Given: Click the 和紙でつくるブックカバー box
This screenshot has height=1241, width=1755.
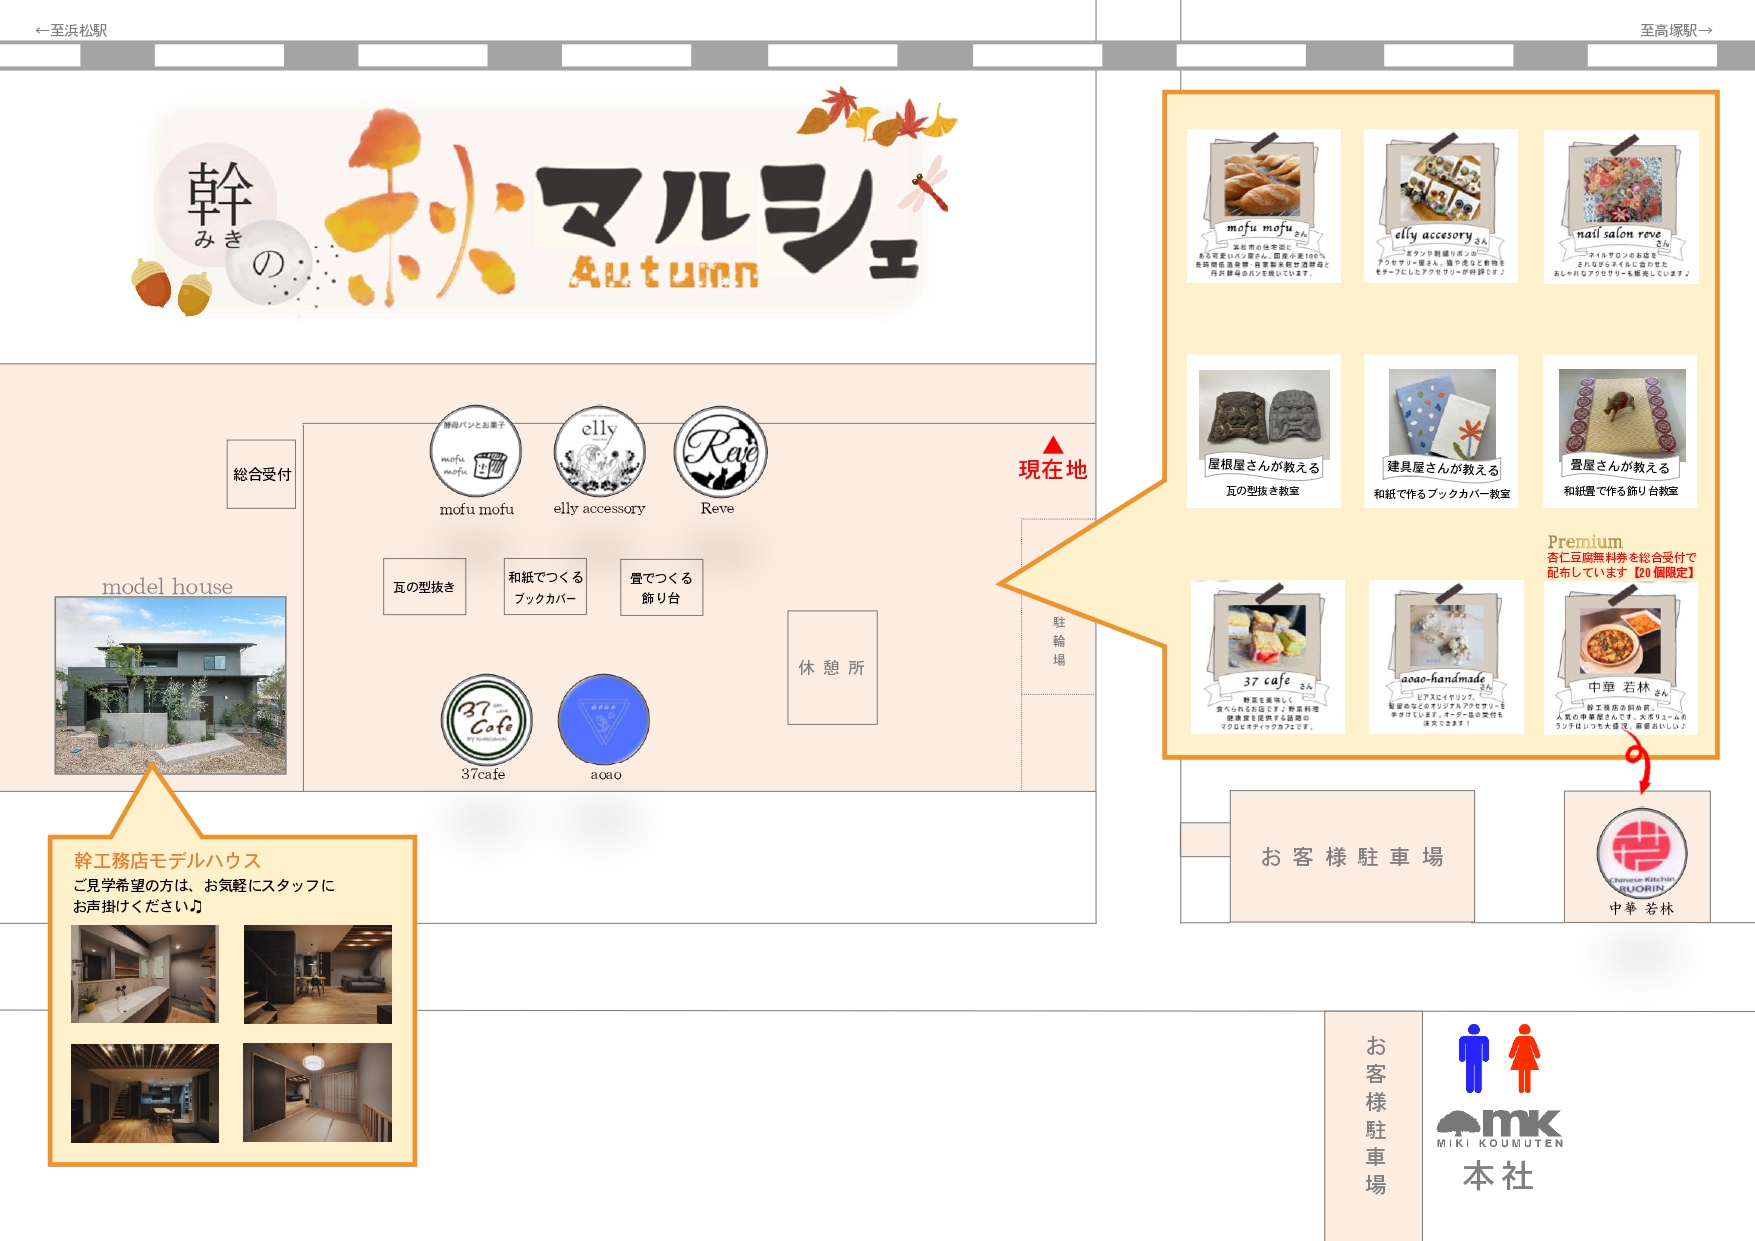Looking at the screenshot, I should pyautogui.click(x=545, y=587).
